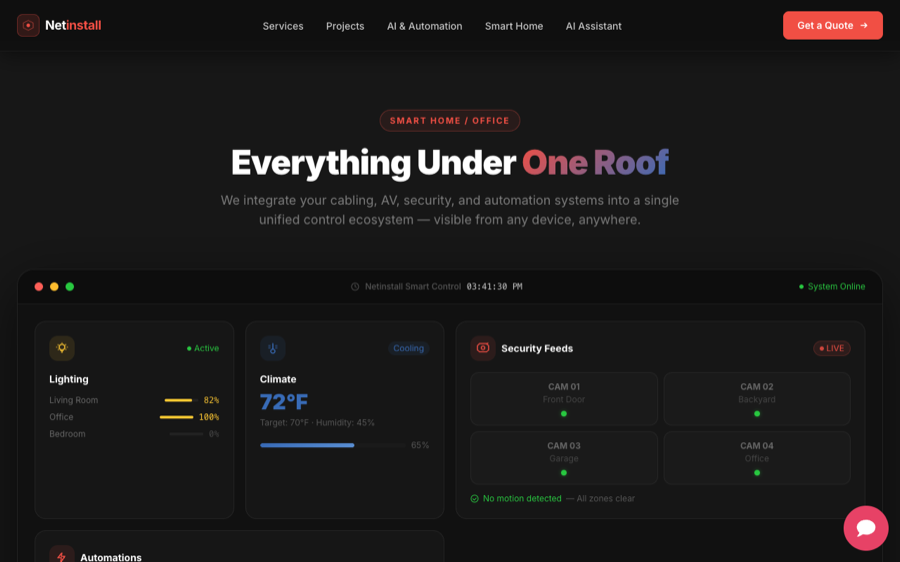Viewport: 900px width, 562px height.
Task: Go to the Projects page
Action: click(x=345, y=26)
